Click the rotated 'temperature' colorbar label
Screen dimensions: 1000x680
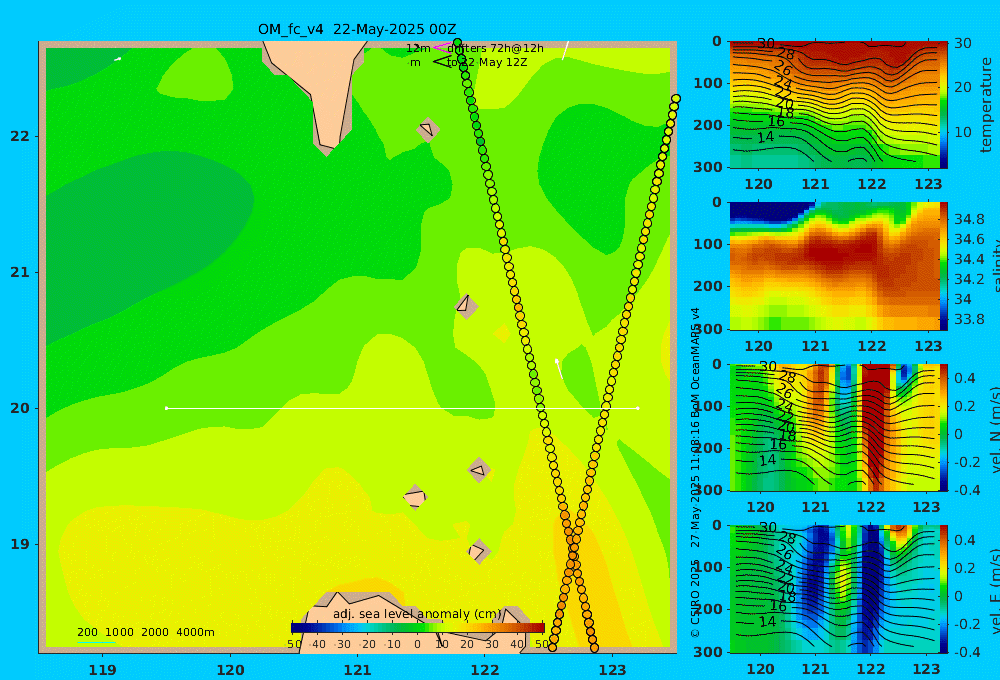[987, 105]
